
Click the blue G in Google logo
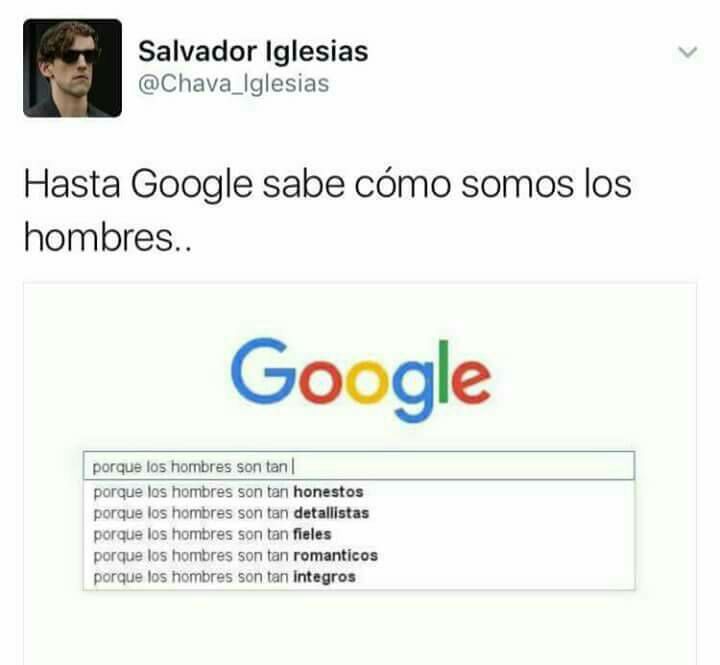coord(264,371)
